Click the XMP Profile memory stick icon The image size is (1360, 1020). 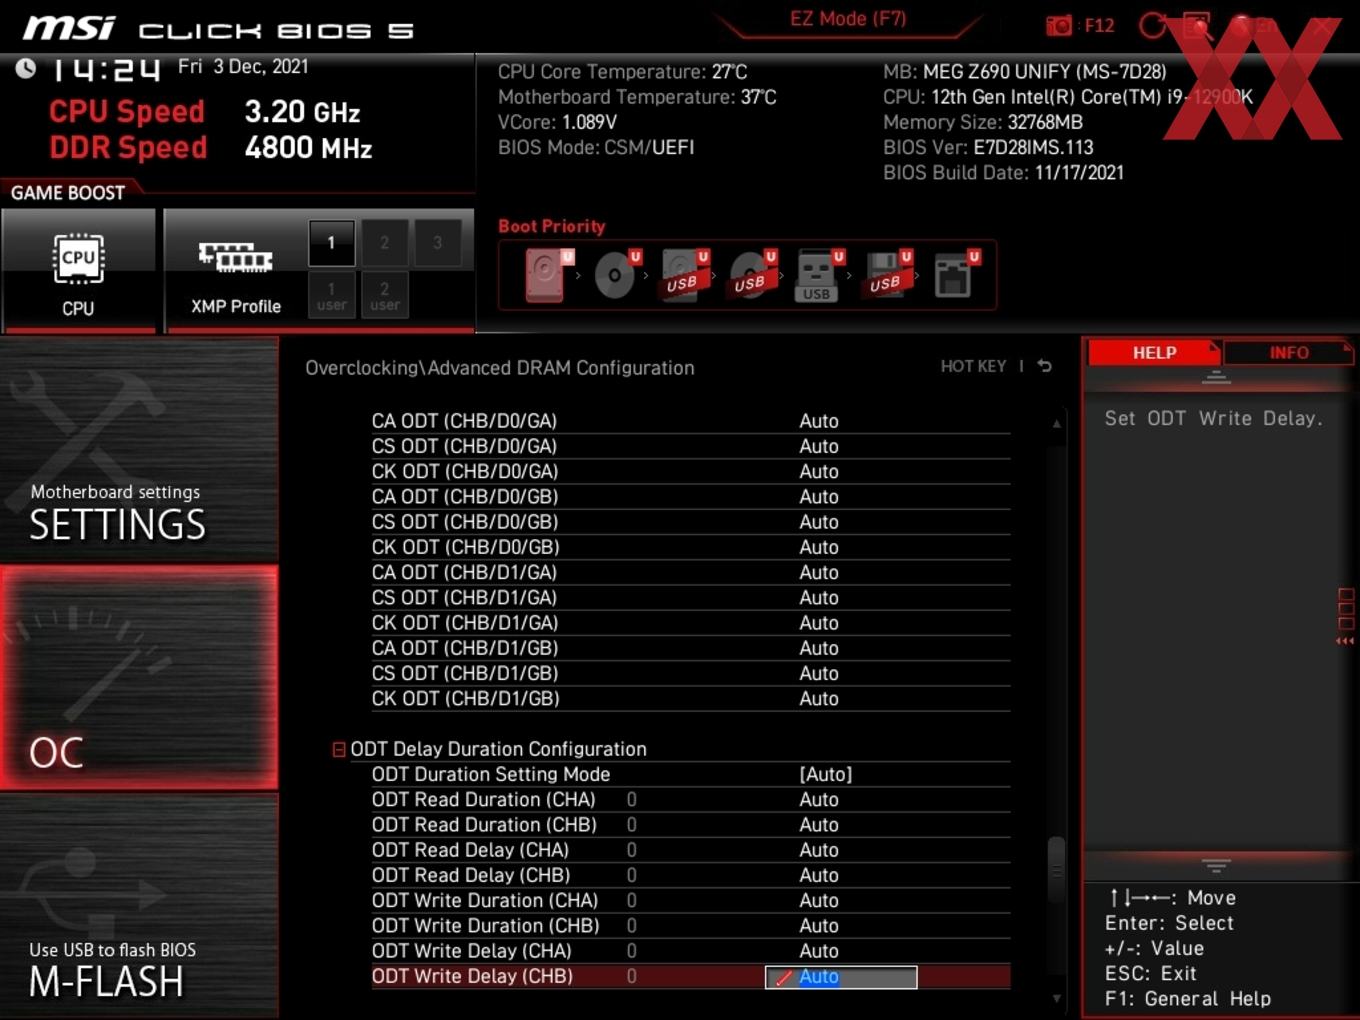(235, 257)
